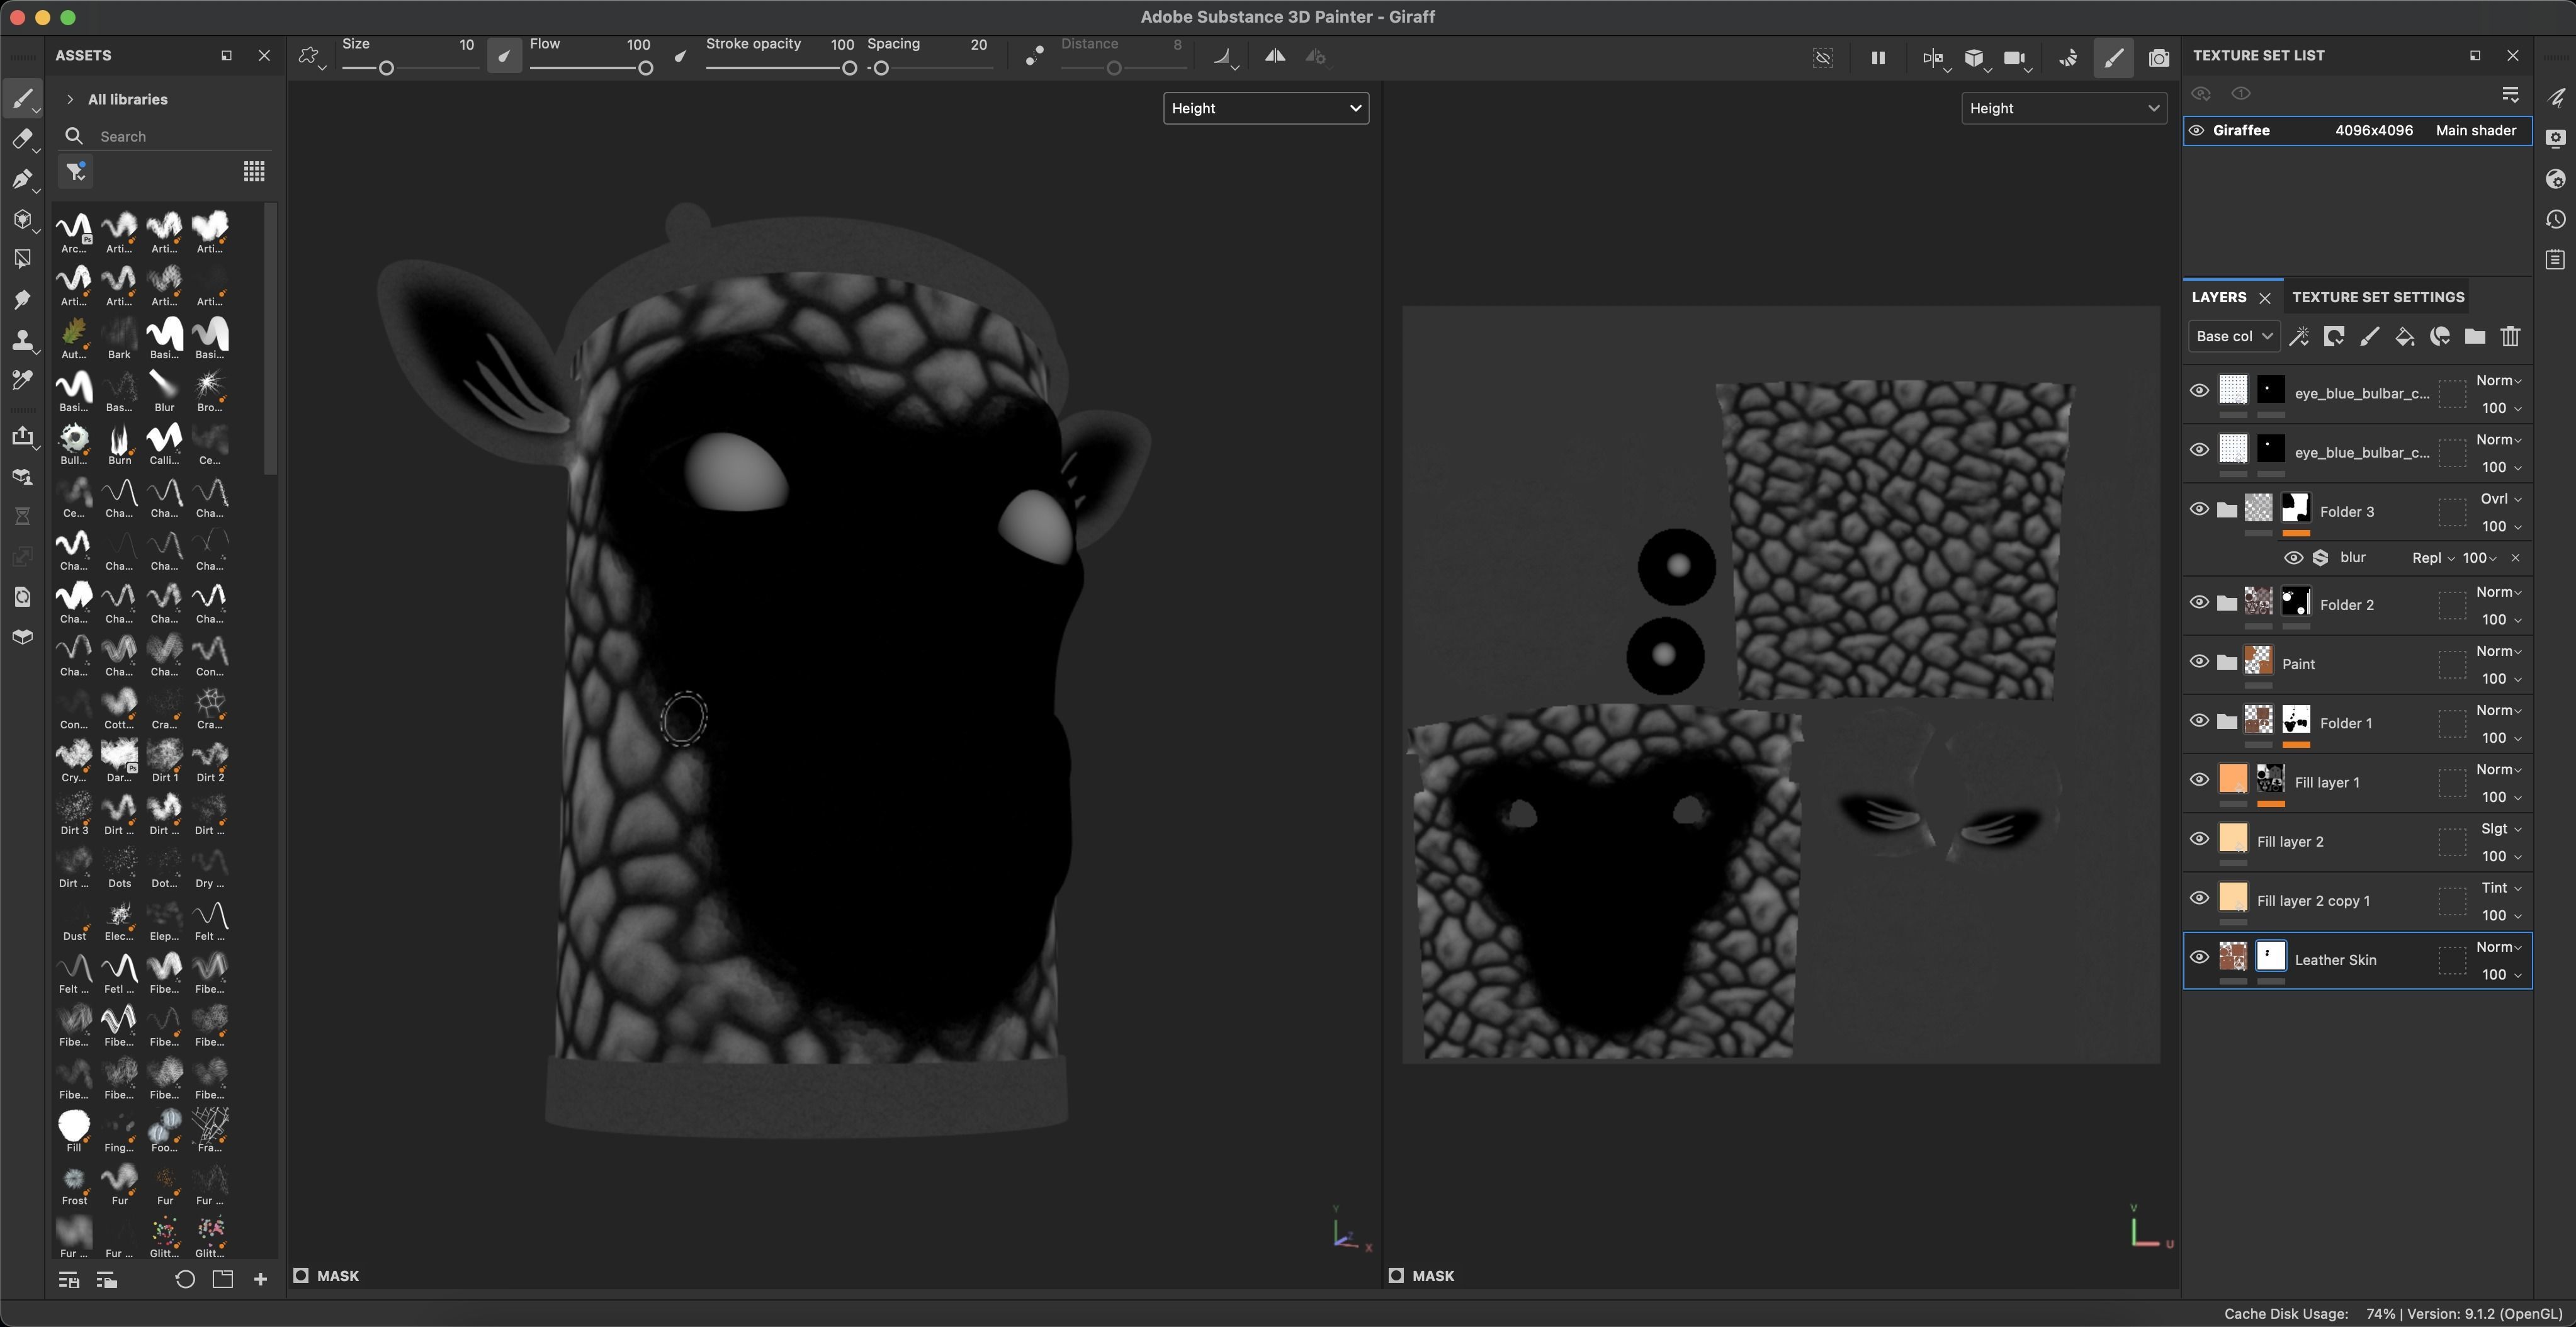
Task: Toggle visibility of the Paint folder
Action: (2199, 662)
